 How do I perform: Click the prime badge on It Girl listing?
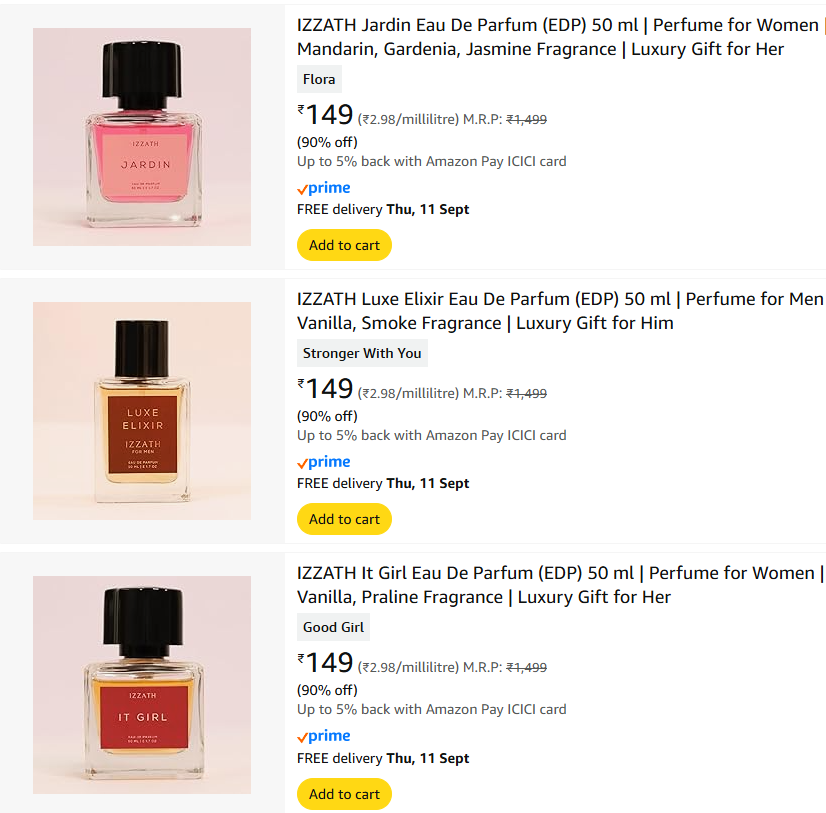pos(323,736)
